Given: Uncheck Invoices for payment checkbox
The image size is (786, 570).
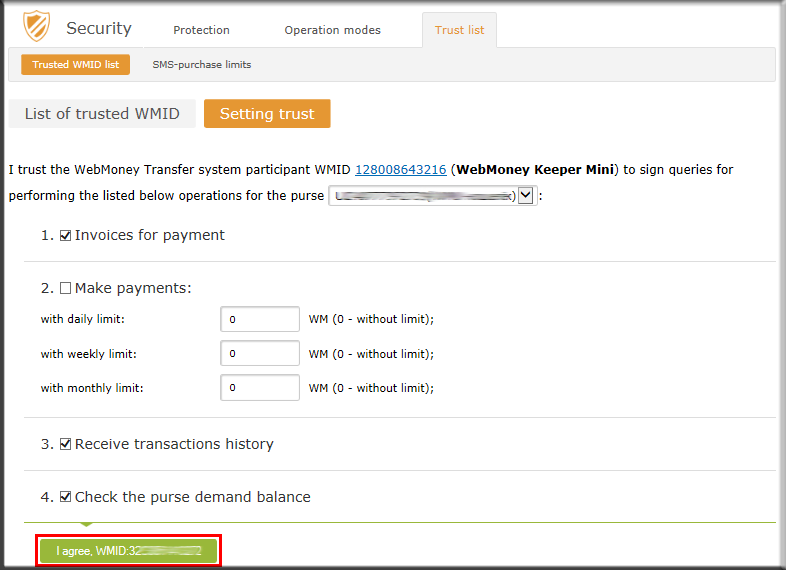Looking at the screenshot, I should (x=65, y=235).
